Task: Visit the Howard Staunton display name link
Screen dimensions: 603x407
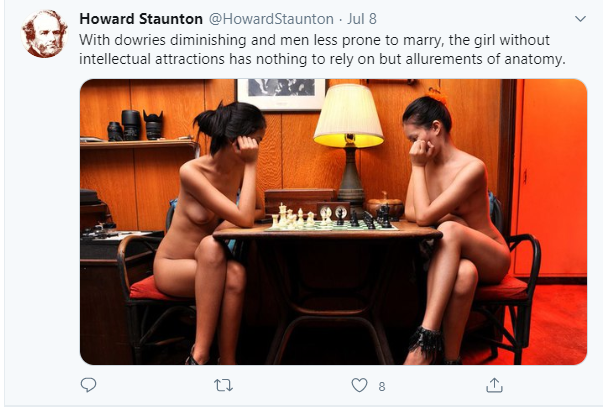Action: 141,18
